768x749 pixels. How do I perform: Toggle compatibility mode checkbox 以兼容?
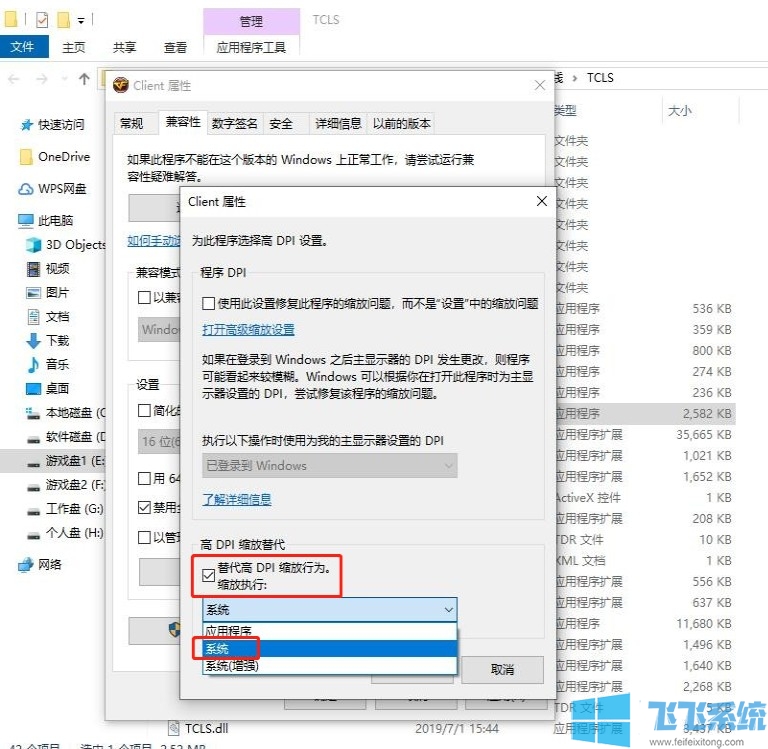(x=144, y=297)
